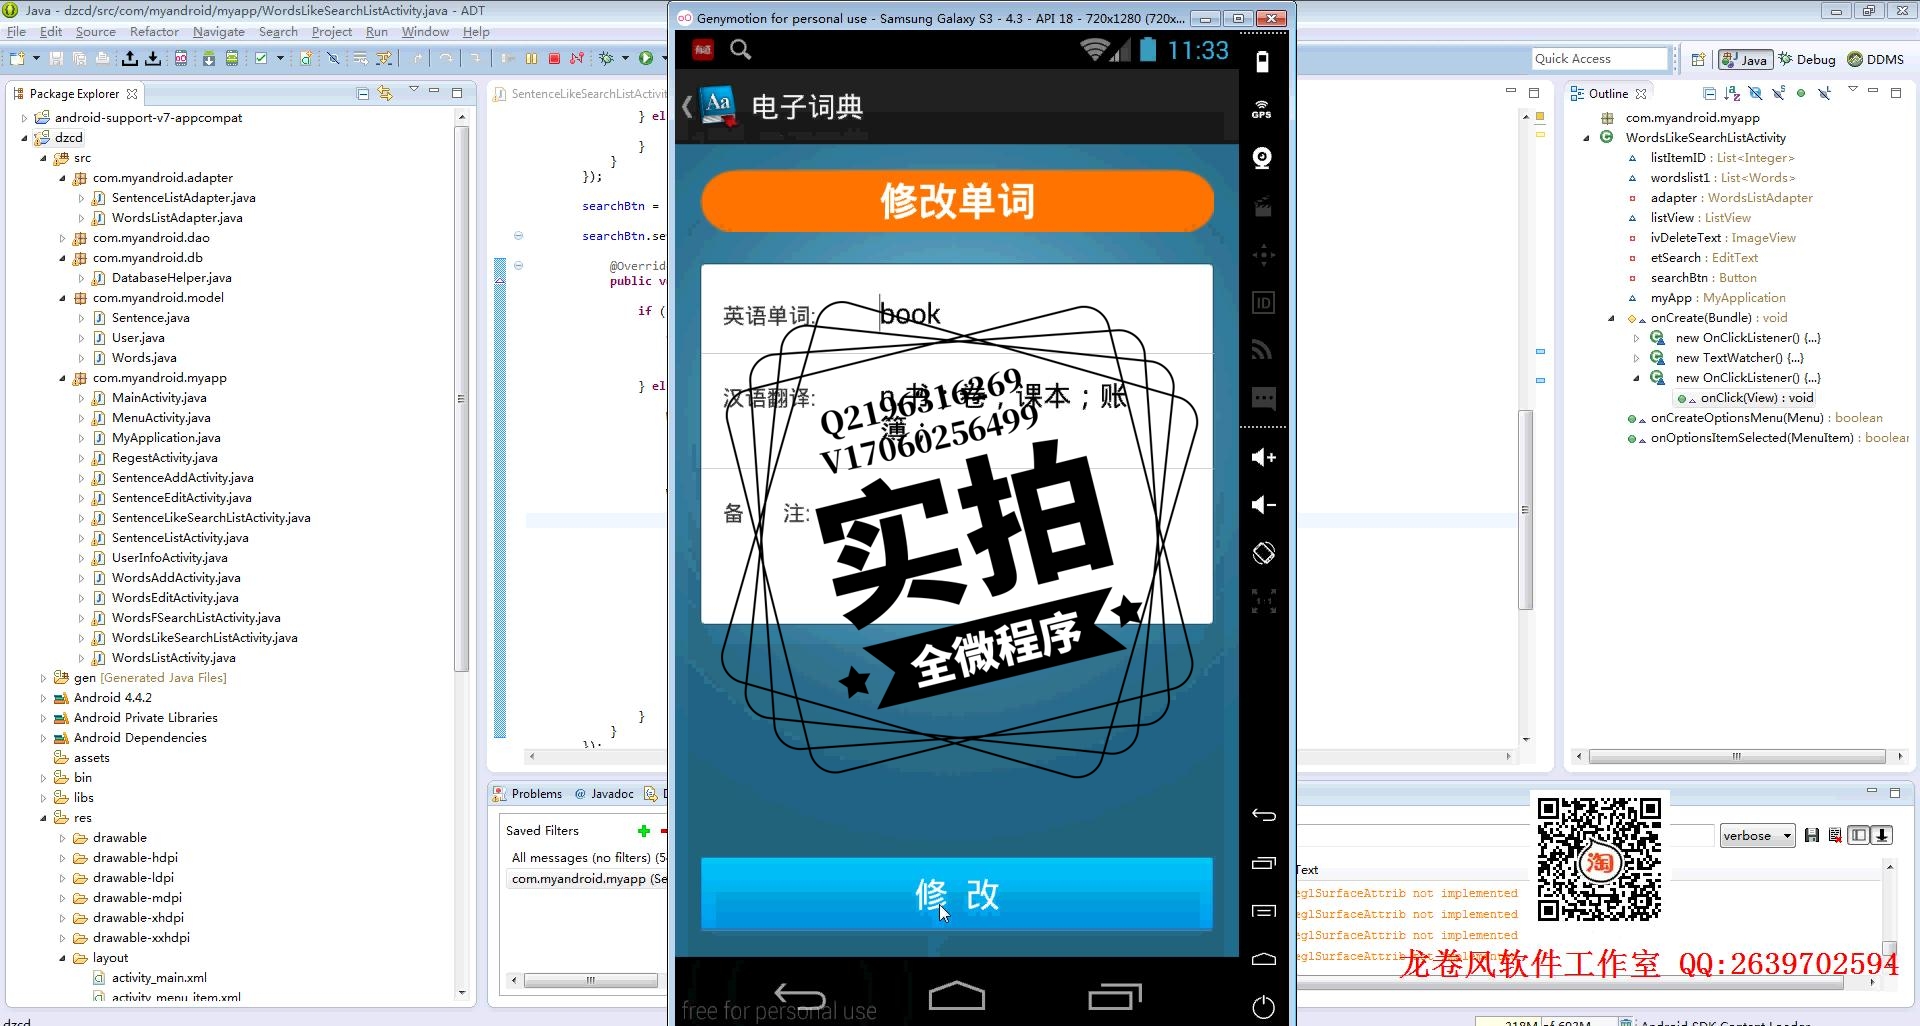The height and width of the screenshot is (1026, 1920).
Task: Click Genymotion volume down icon
Action: 1263,505
